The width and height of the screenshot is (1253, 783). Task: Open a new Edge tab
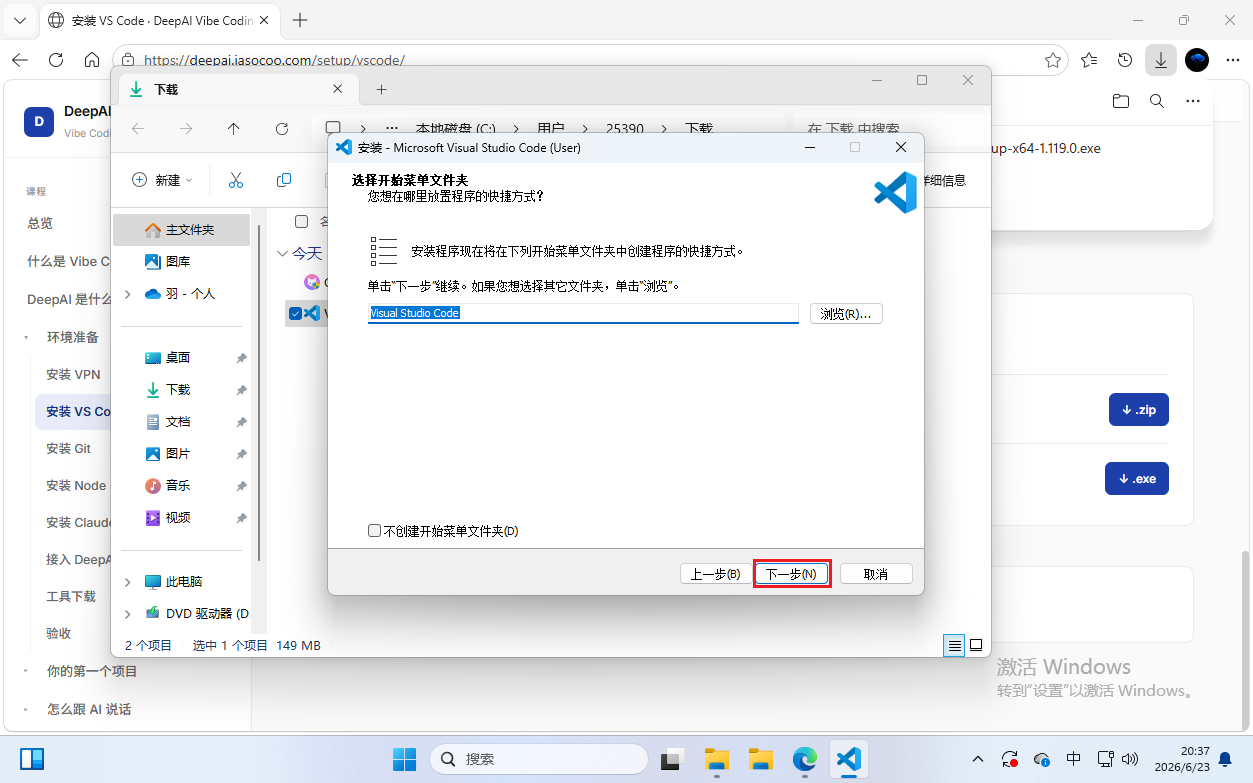tap(300, 20)
